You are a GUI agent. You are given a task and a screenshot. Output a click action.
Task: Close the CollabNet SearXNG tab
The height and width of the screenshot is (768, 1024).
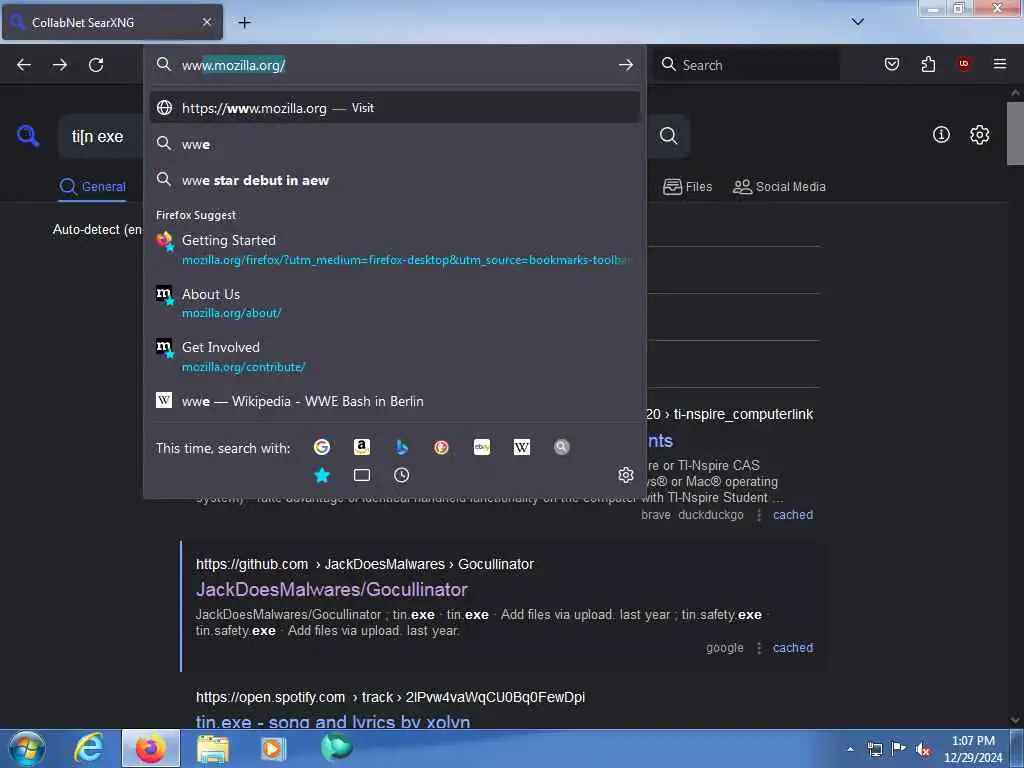207,22
